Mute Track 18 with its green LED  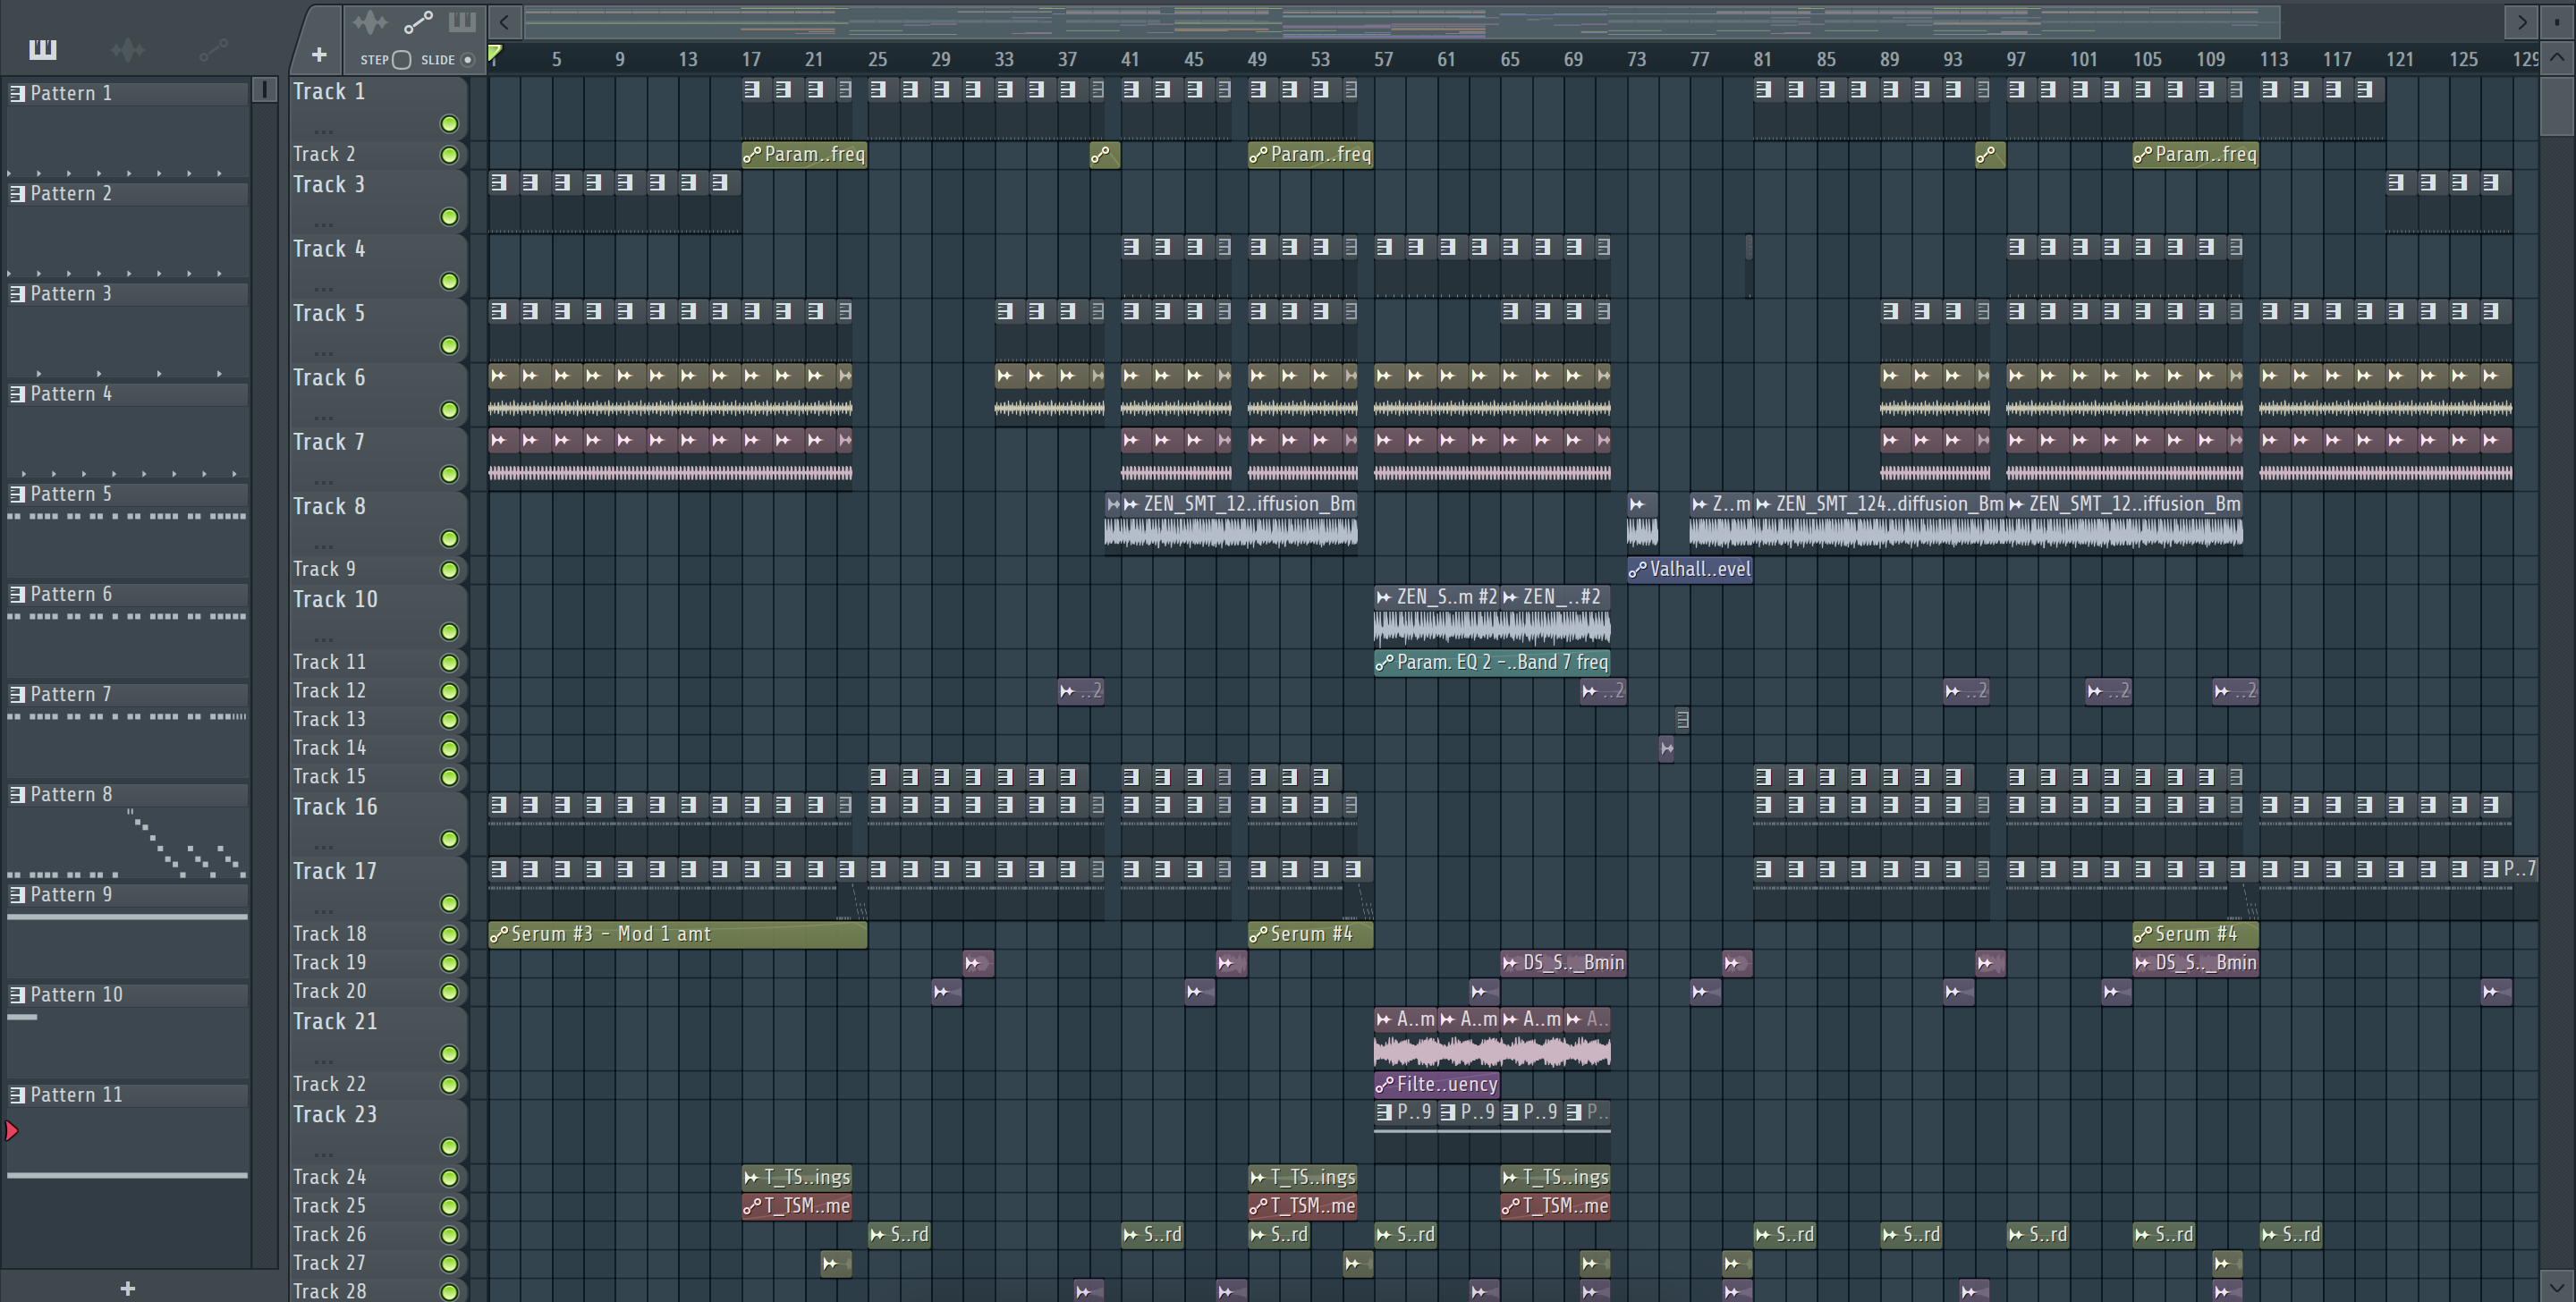coord(449,934)
